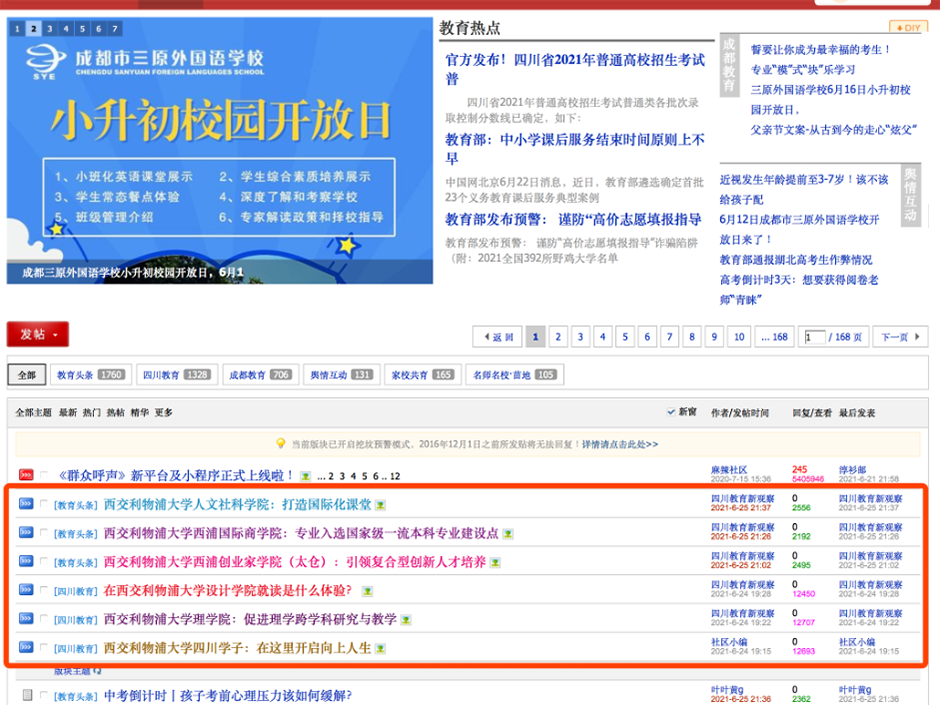Open link 誓要让你成为最幸福的考生！

(821, 50)
